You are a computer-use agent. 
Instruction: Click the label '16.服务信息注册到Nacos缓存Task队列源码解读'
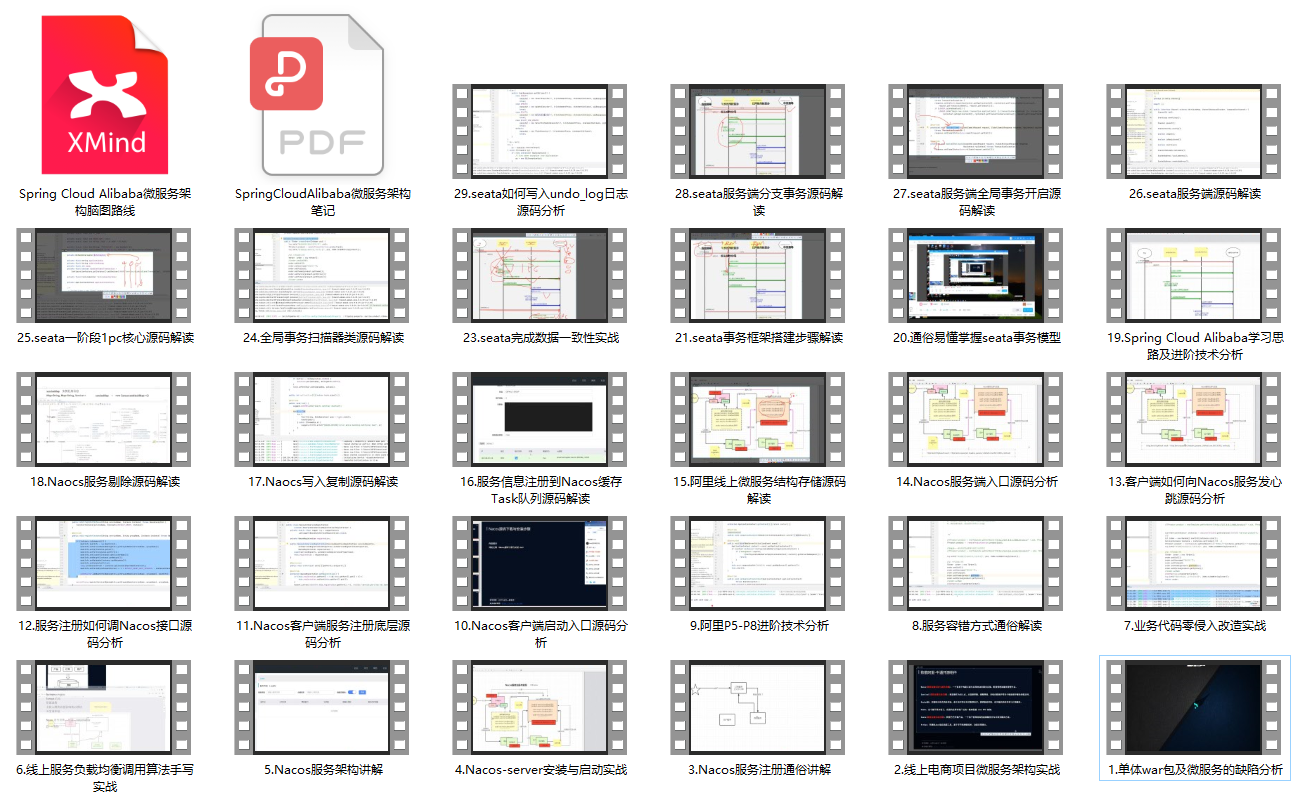click(541, 490)
